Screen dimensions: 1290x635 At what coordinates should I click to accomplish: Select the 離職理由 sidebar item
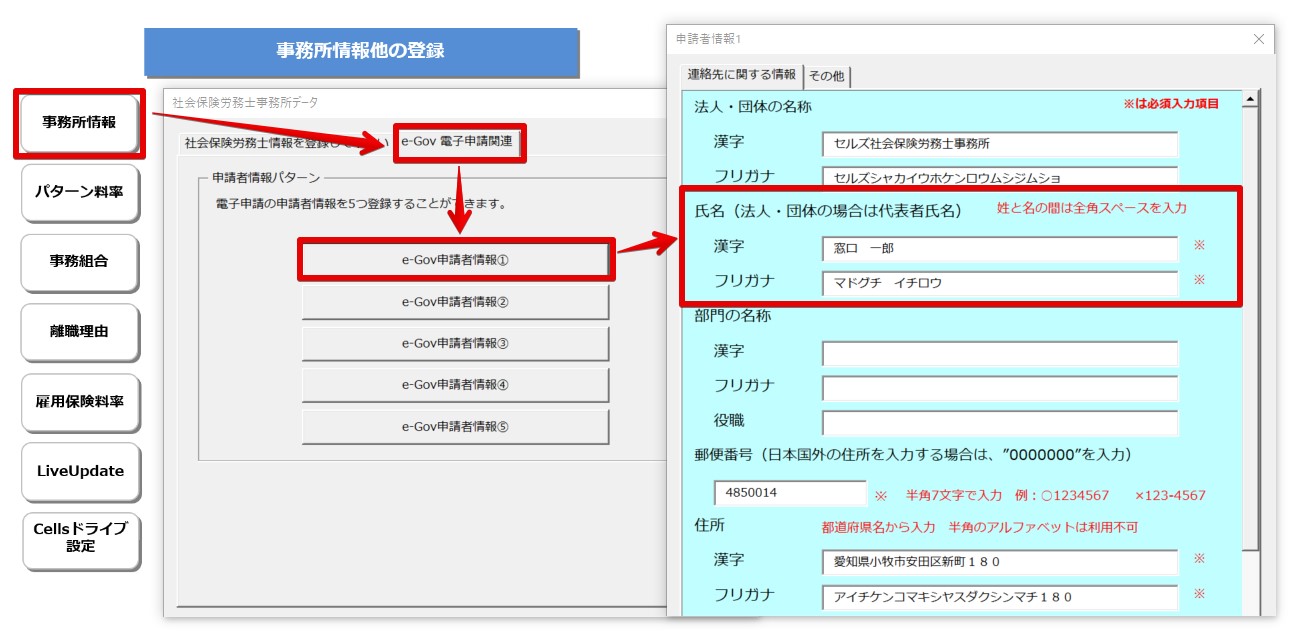(79, 333)
